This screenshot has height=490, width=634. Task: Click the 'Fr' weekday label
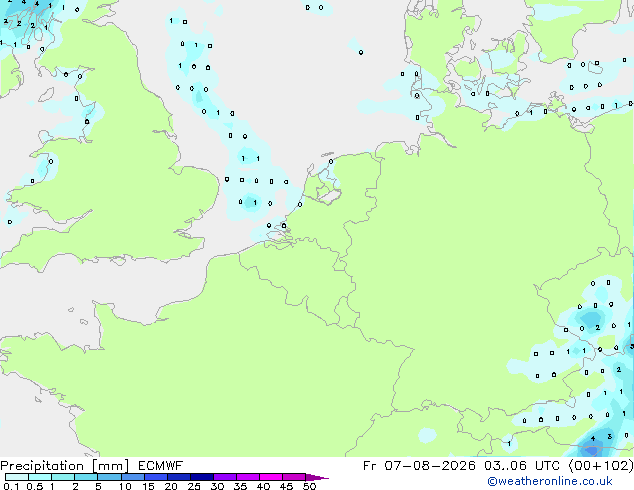click(x=370, y=466)
